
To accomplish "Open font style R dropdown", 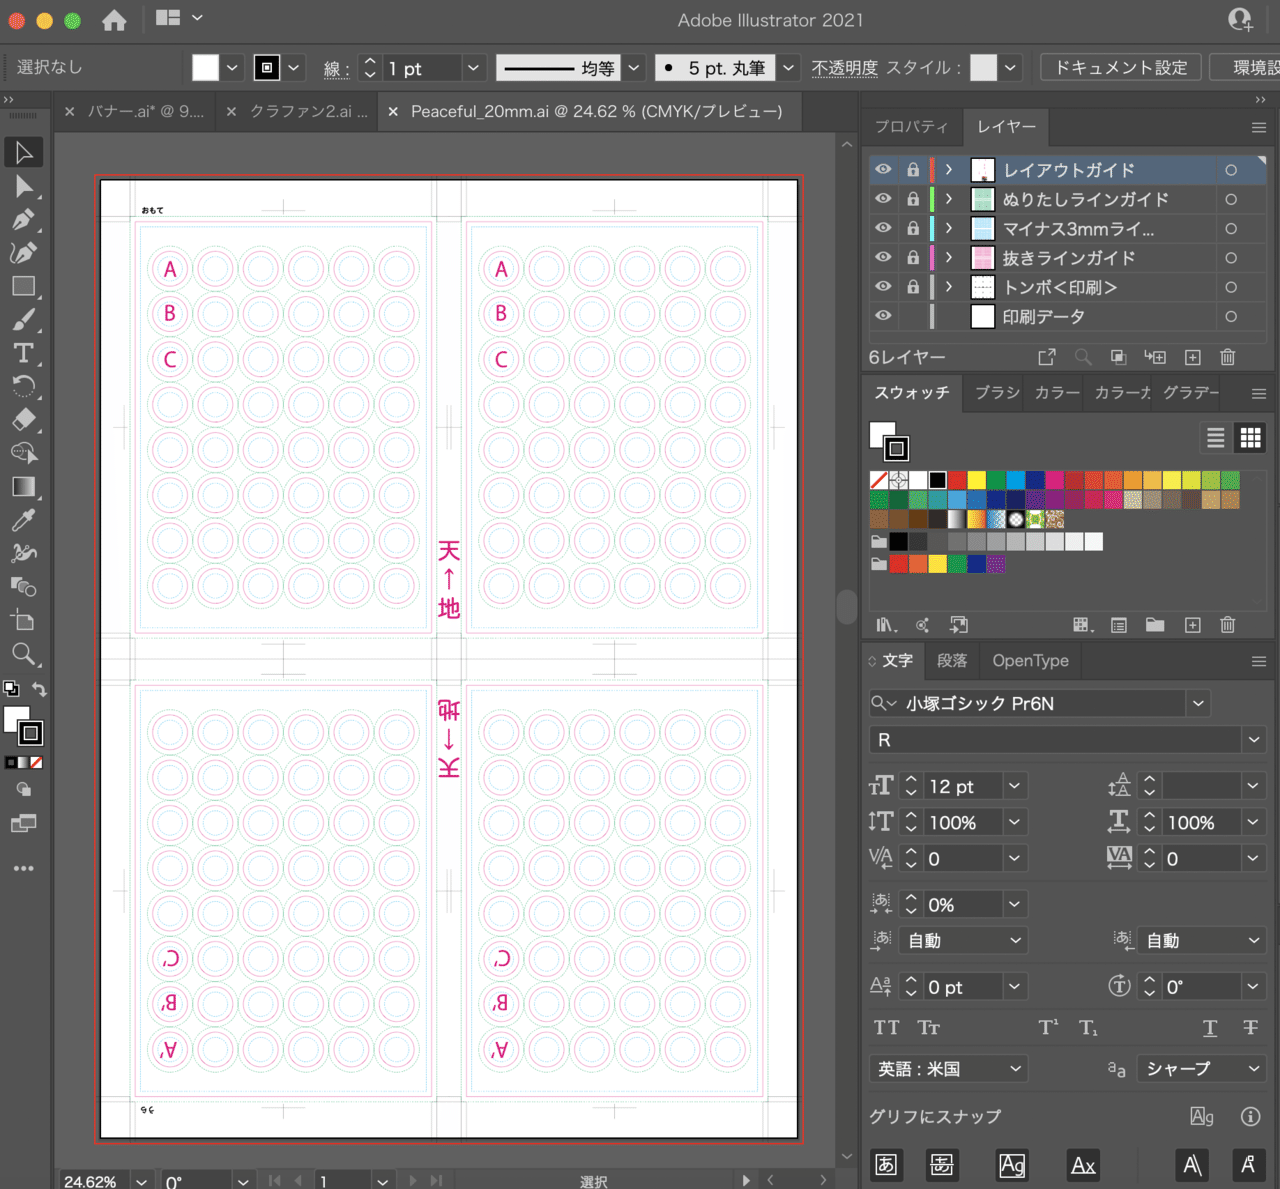I will pyautogui.click(x=1254, y=740).
